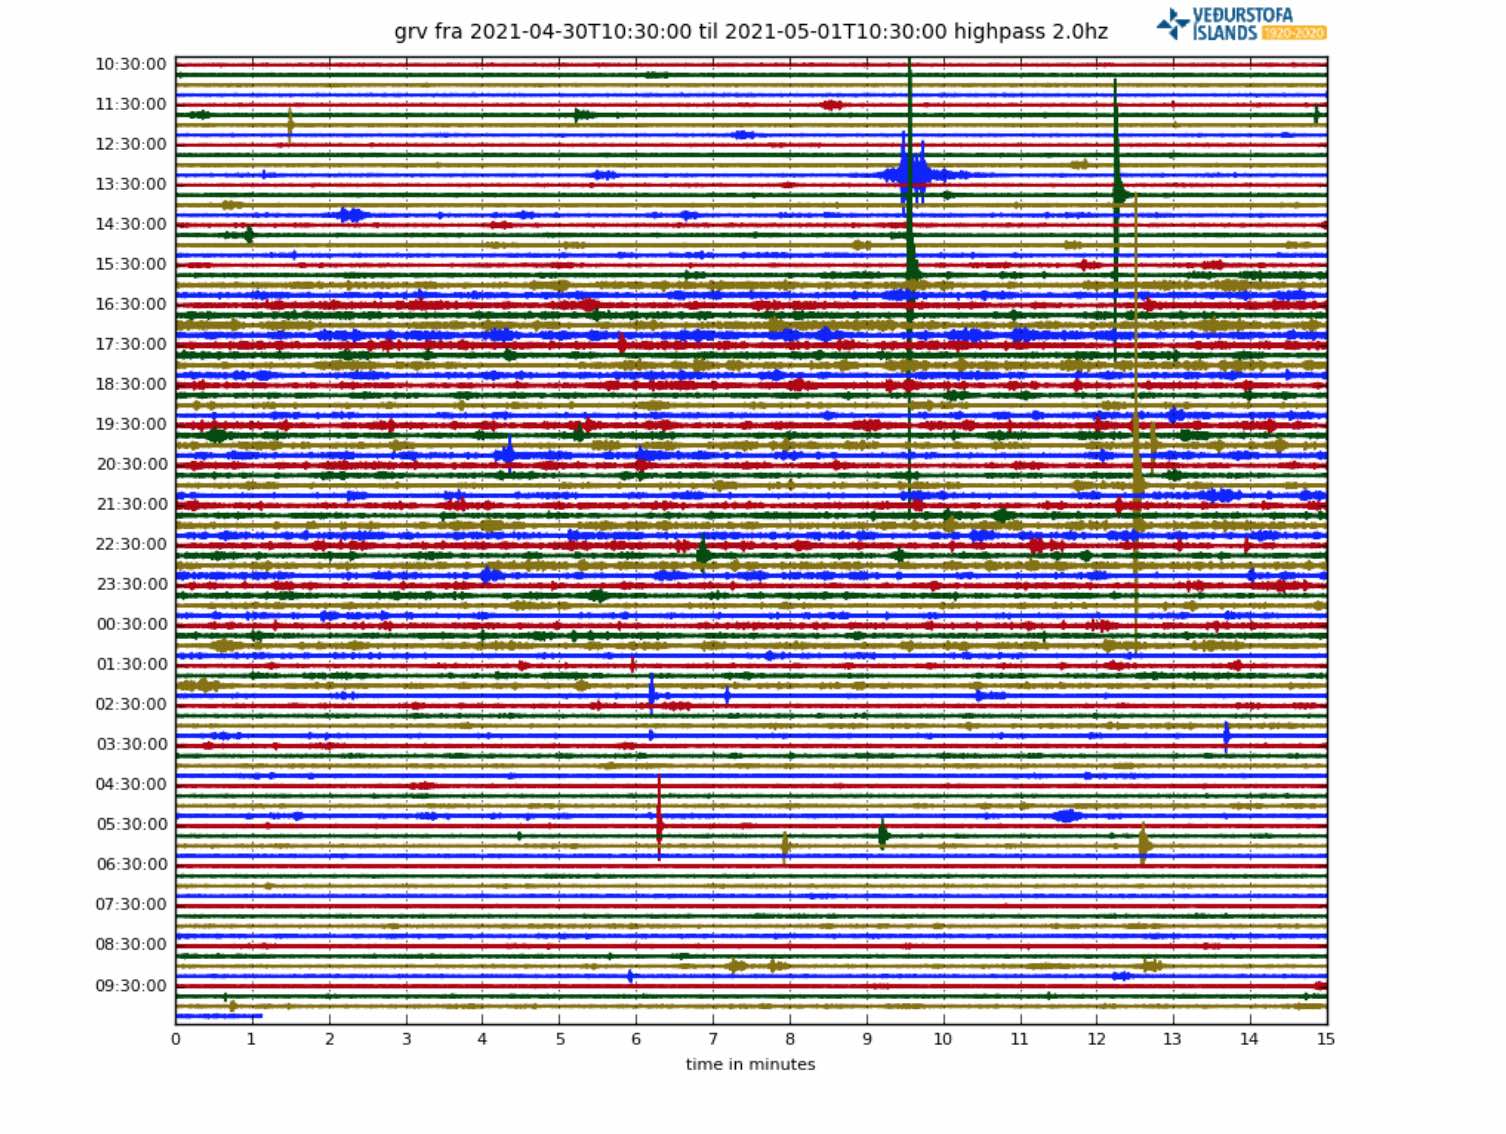
Task: Click the green burst near minute 9 on 05:45 trace
Action: pyautogui.click(x=883, y=834)
